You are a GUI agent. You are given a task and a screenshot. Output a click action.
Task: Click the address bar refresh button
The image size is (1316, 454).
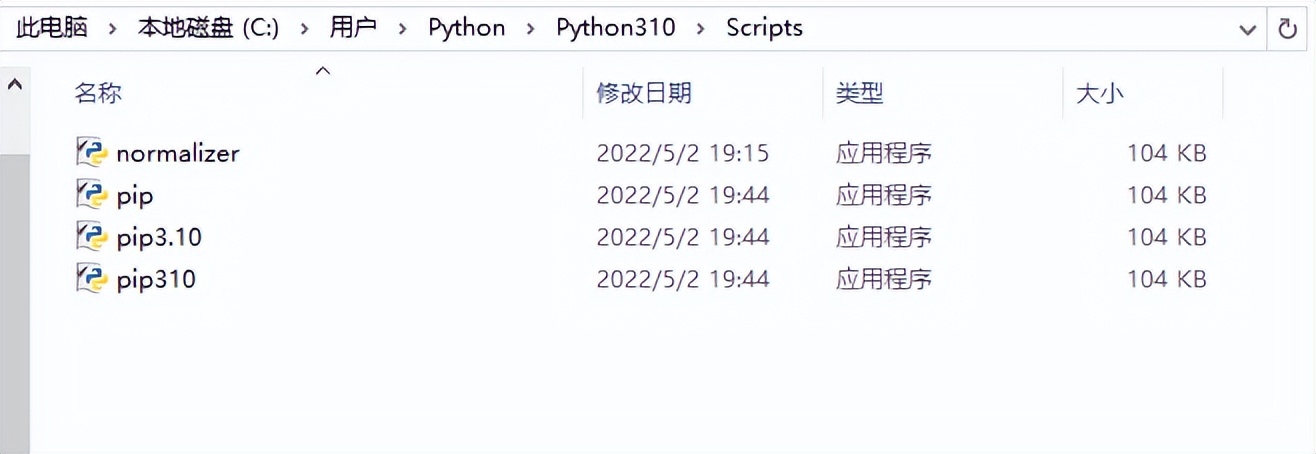coord(1288,29)
